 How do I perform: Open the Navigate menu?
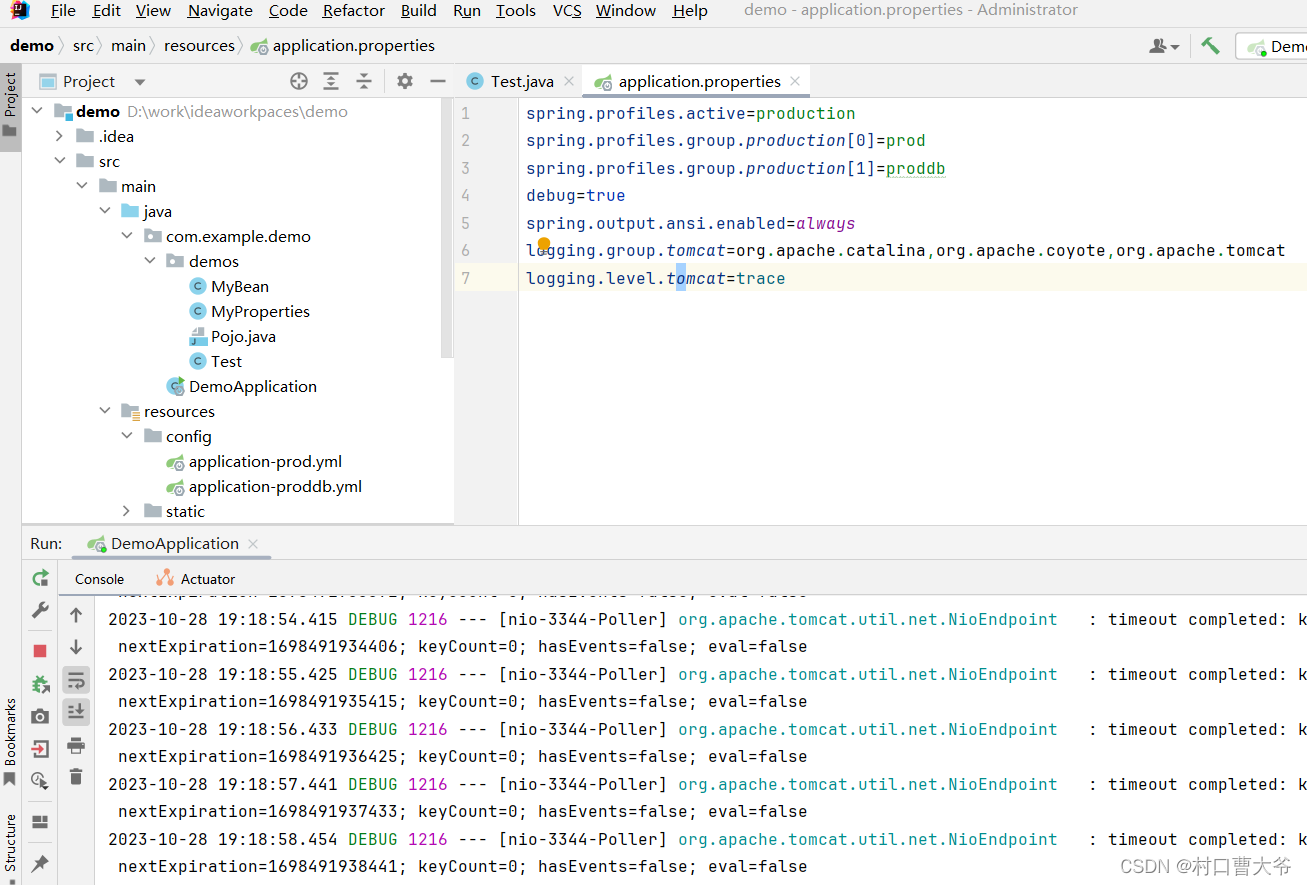click(220, 11)
